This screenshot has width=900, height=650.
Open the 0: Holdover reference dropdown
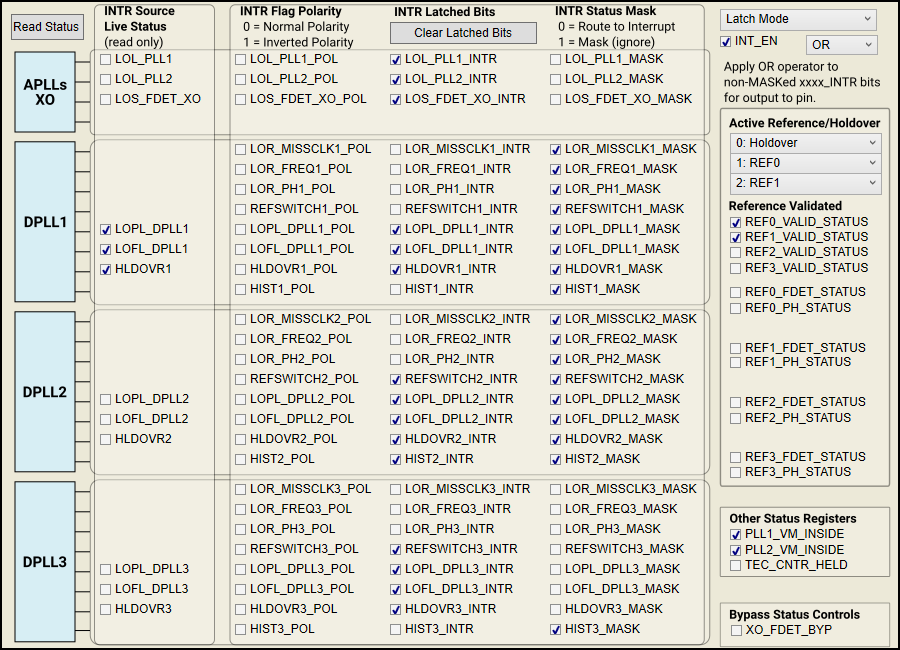click(803, 143)
